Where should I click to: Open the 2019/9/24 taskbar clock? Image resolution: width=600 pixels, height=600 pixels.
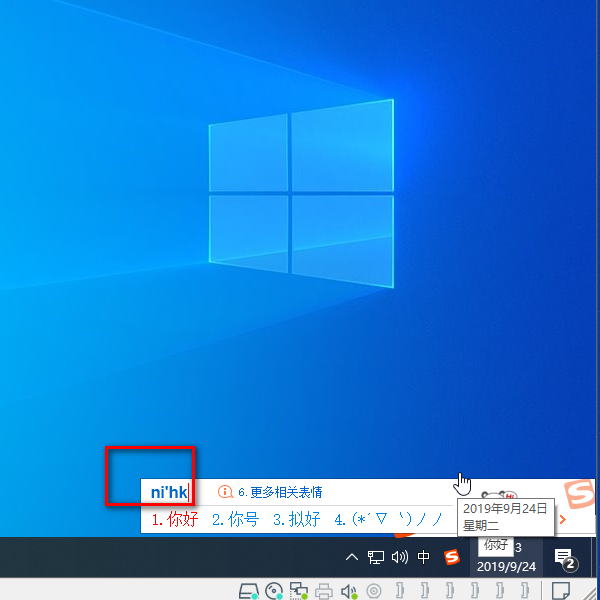pyautogui.click(x=506, y=566)
